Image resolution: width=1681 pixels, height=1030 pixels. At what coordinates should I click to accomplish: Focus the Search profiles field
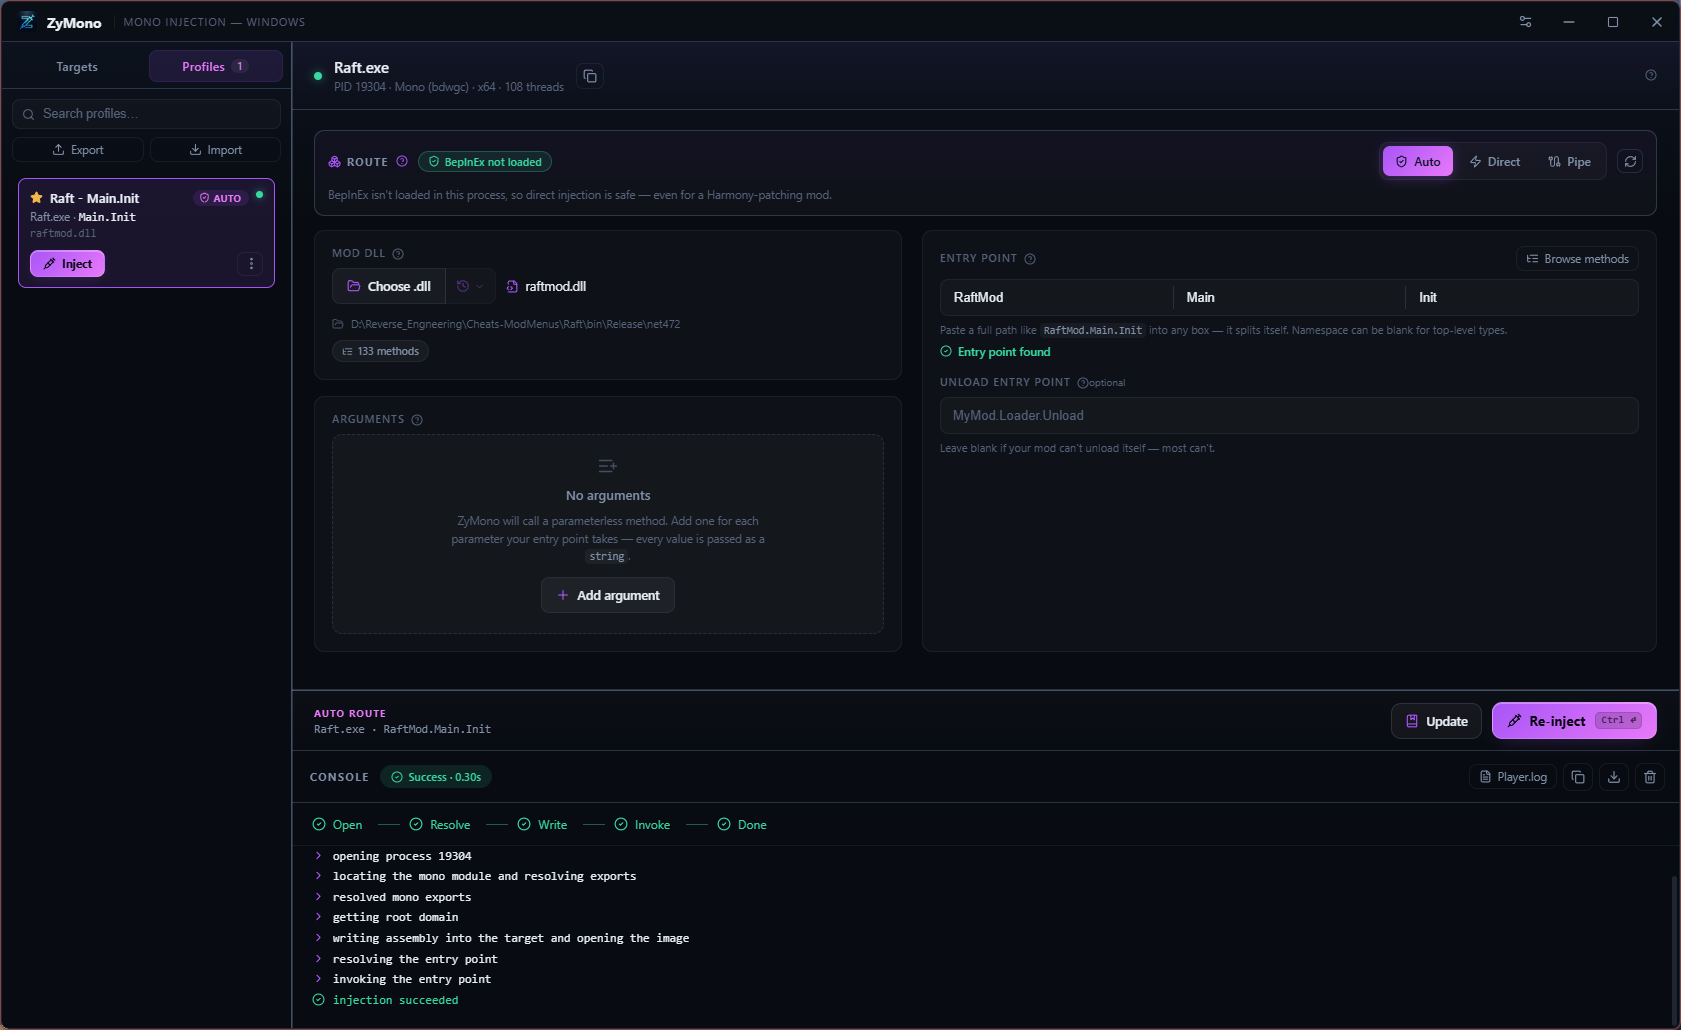(x=146, y=114)
